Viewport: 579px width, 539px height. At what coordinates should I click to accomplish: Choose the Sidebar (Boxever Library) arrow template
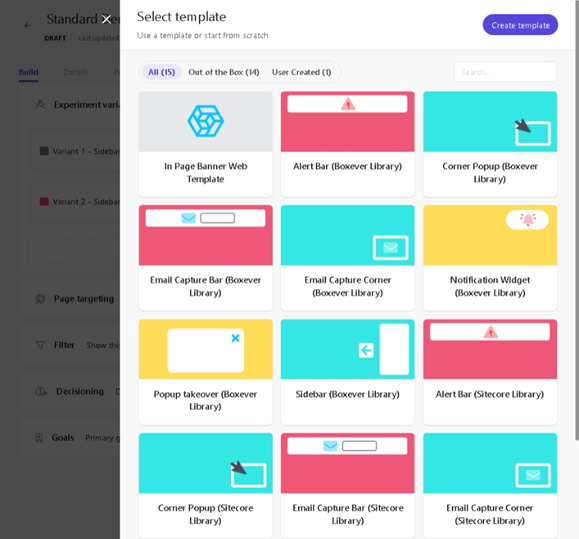pyautogui.click(x=347, y=372)
